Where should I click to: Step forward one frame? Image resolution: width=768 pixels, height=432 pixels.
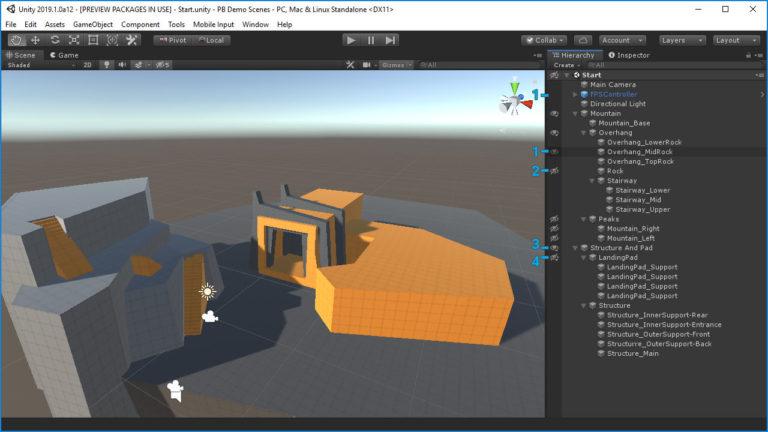390,40
